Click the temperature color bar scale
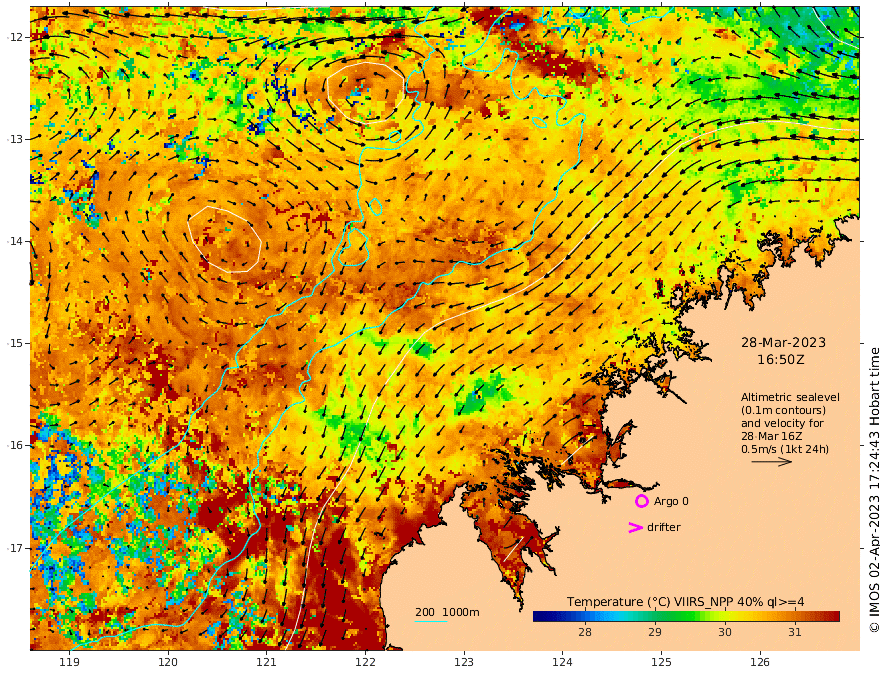The width and height of the screenshot is (880, 680). click(x=686, y=617)
